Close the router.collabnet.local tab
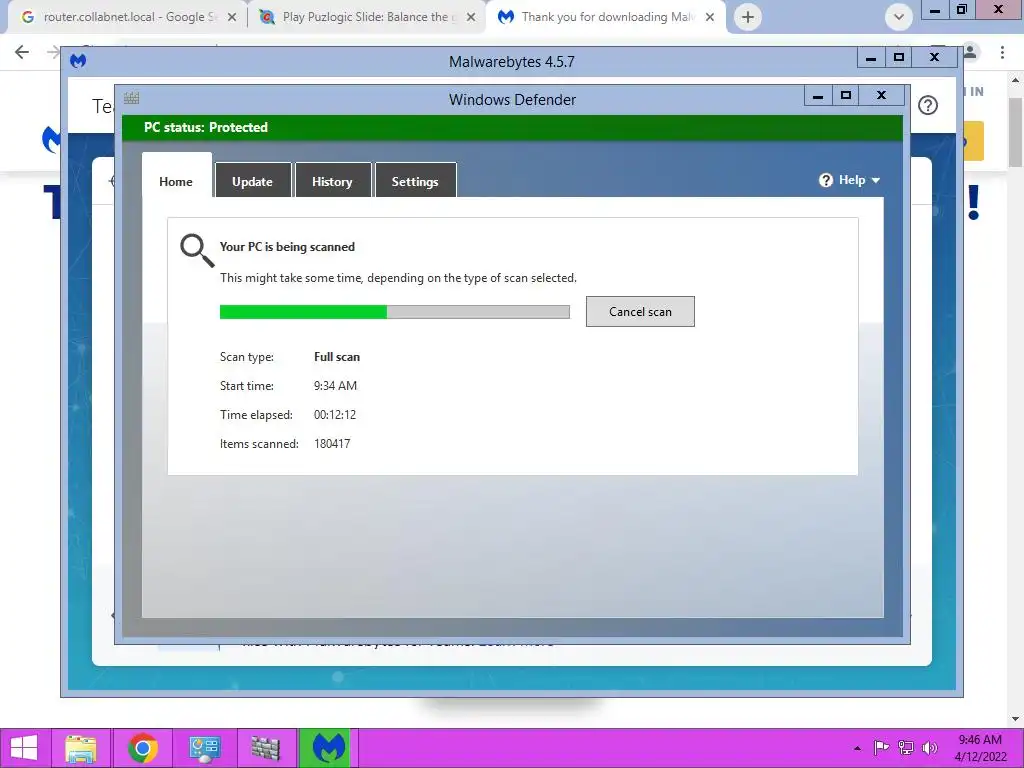The width and height of the screenshot is (1024, 768). tap(232, 18)
